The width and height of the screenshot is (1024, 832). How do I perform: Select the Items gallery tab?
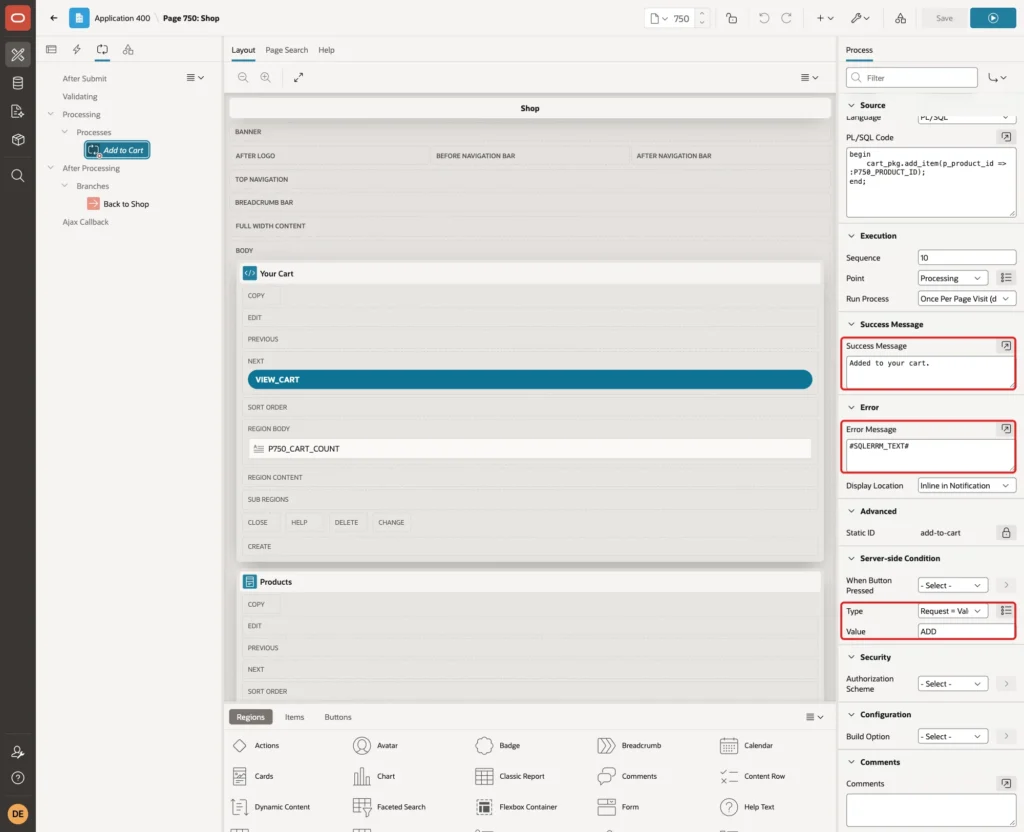point(295,716)
